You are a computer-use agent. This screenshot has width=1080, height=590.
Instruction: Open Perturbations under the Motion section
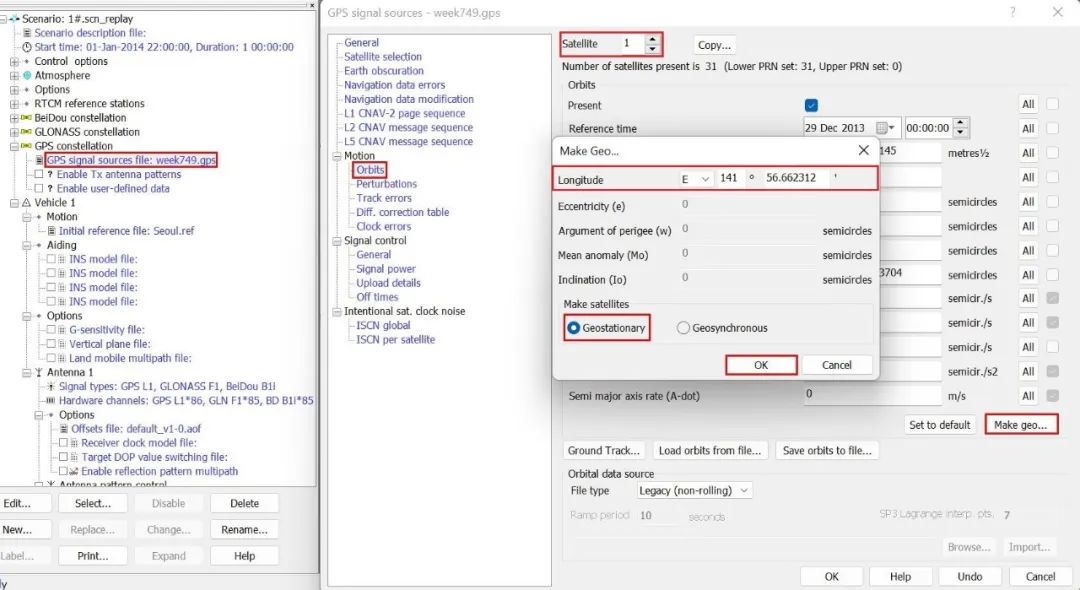coord(386,184)
